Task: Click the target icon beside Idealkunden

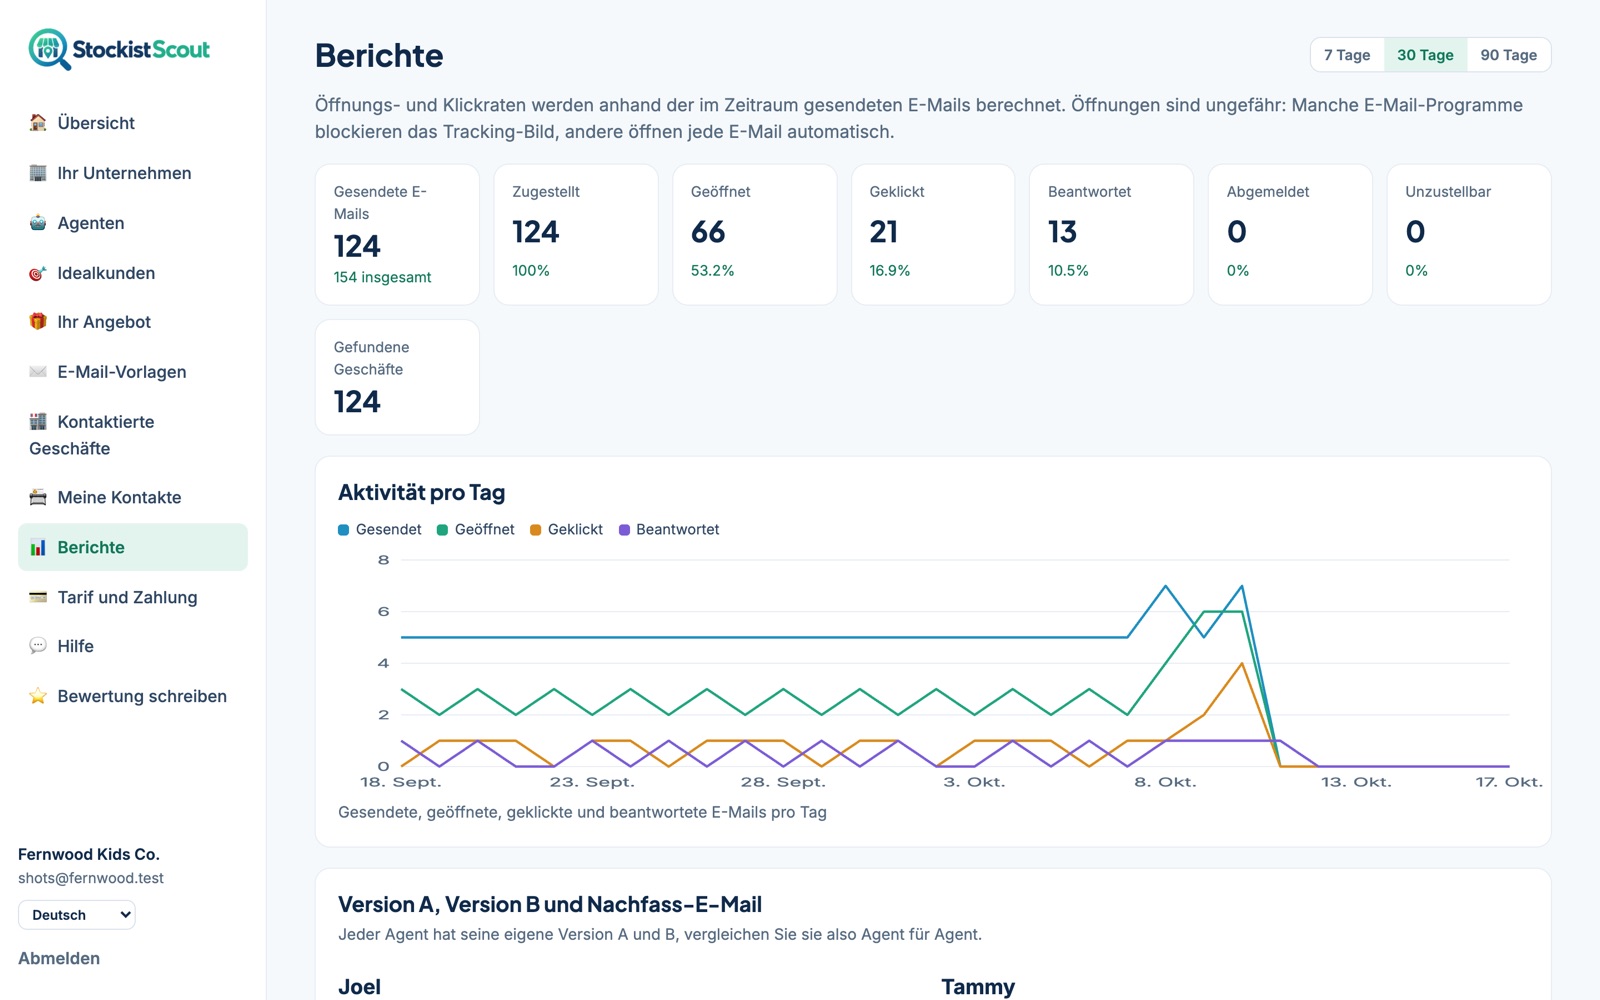Action: 38,273
